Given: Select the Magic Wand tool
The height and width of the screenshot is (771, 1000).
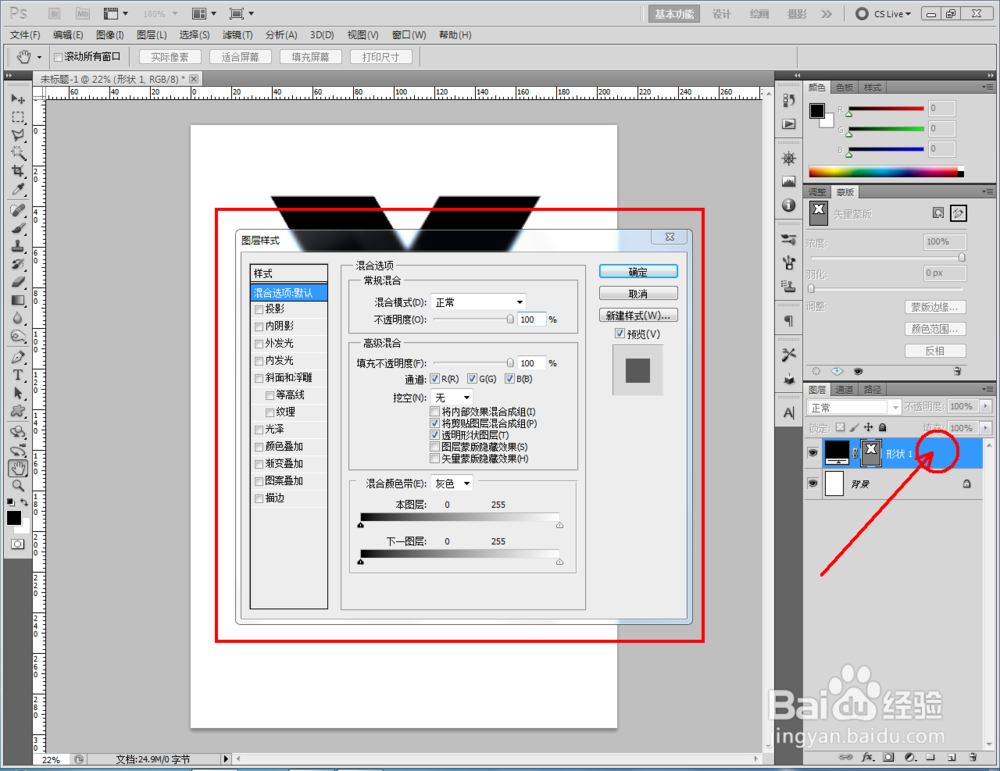Looking at the screenshot, I should click(18, 153).
